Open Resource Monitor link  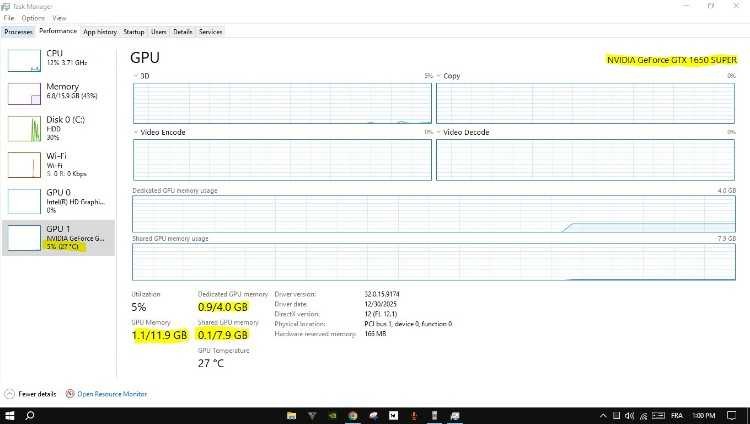[112, 394]
